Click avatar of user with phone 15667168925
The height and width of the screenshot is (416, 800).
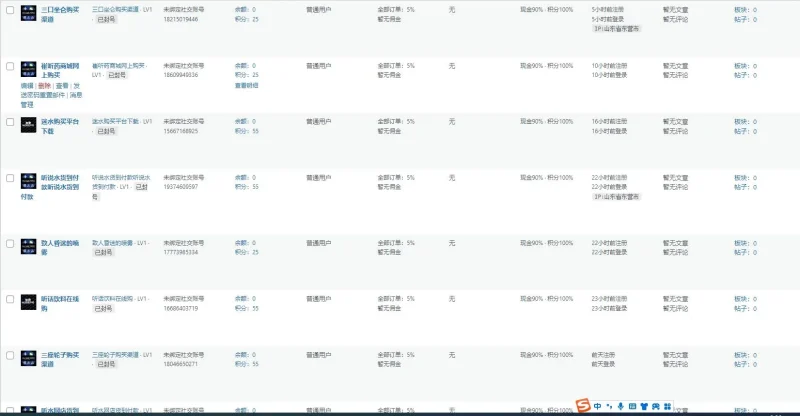(29, 125)
